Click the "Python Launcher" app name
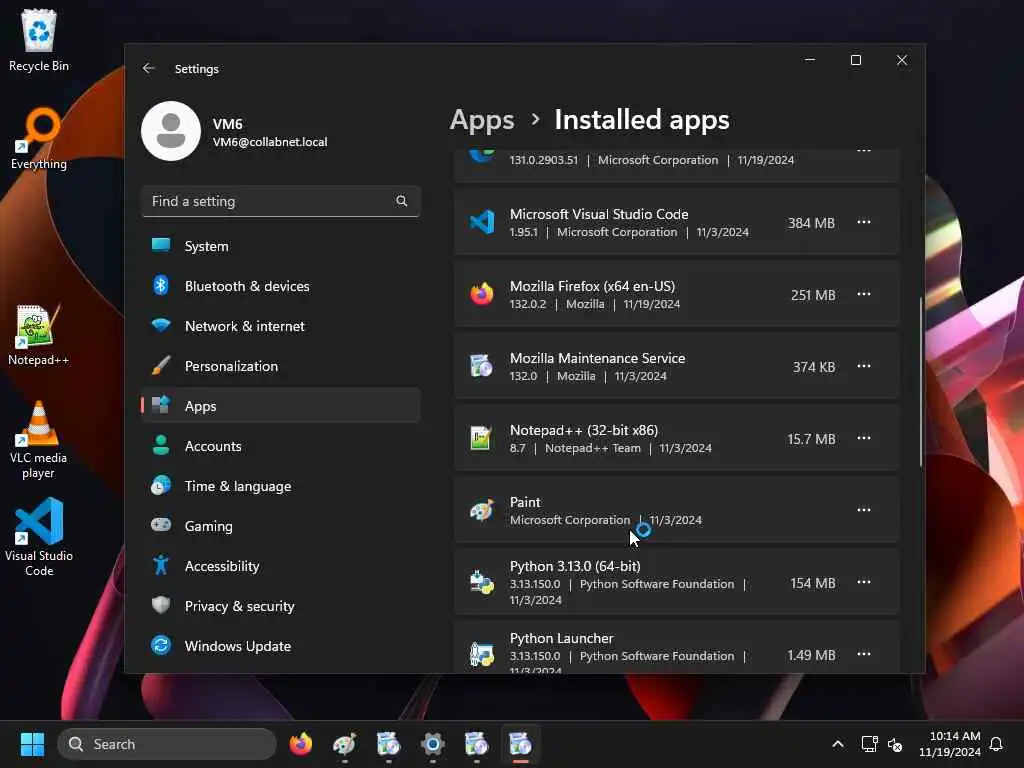 pos(562,638)
